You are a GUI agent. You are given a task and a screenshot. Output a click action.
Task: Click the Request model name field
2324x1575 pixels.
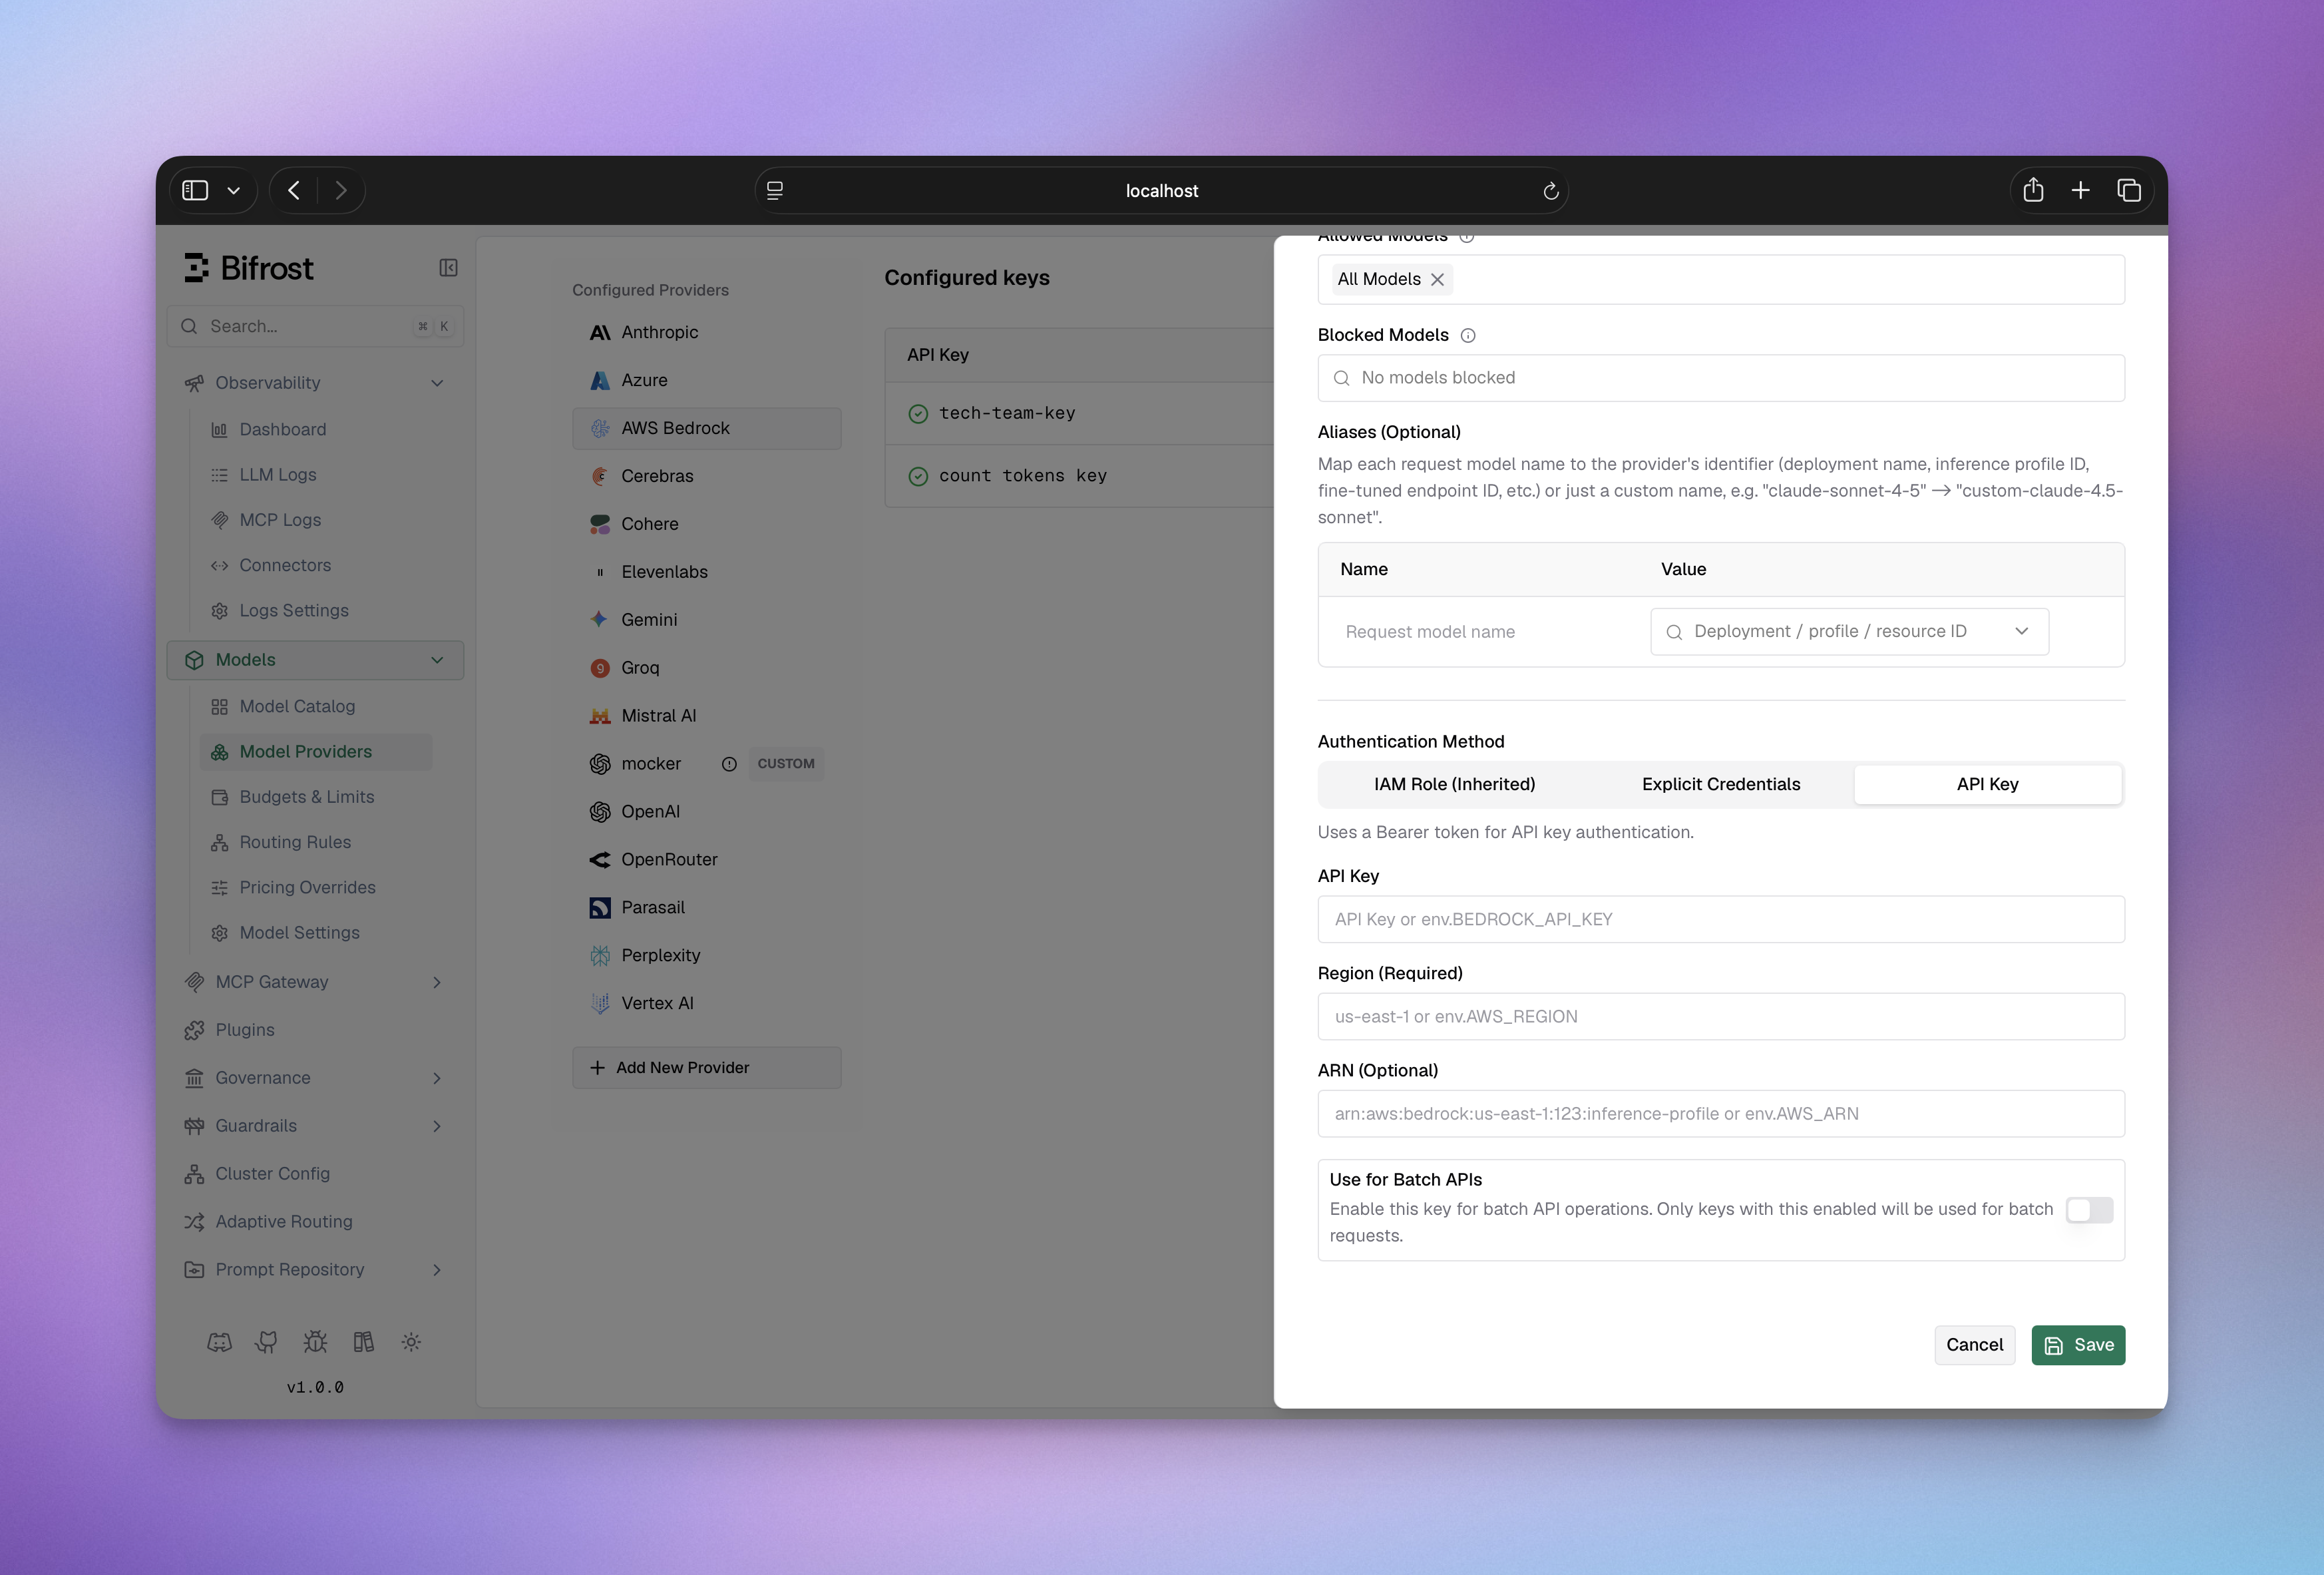pyautogui.click(x=1485, y=632)
